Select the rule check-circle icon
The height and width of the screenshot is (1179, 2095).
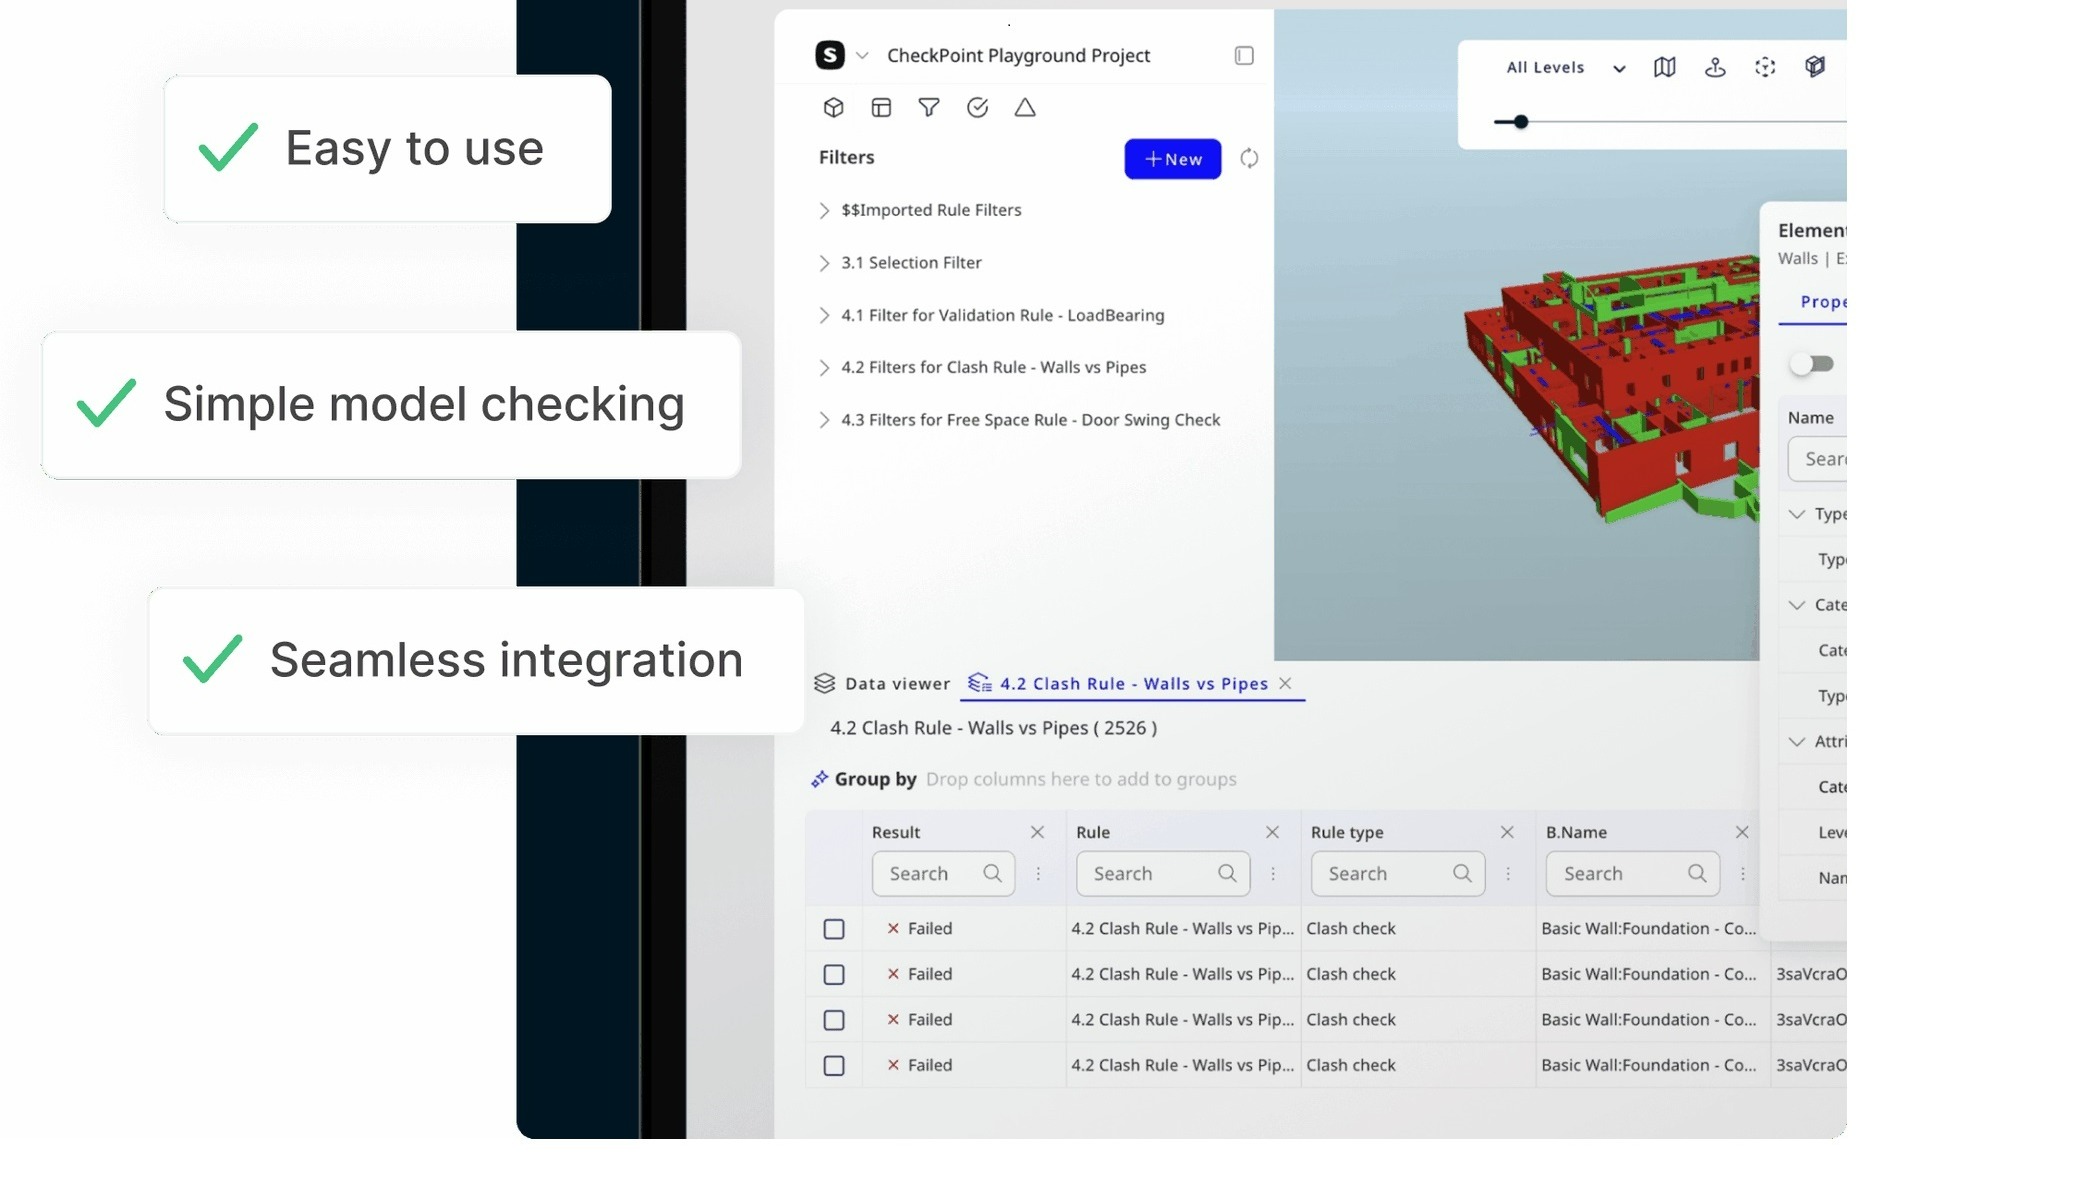[977, 107]
